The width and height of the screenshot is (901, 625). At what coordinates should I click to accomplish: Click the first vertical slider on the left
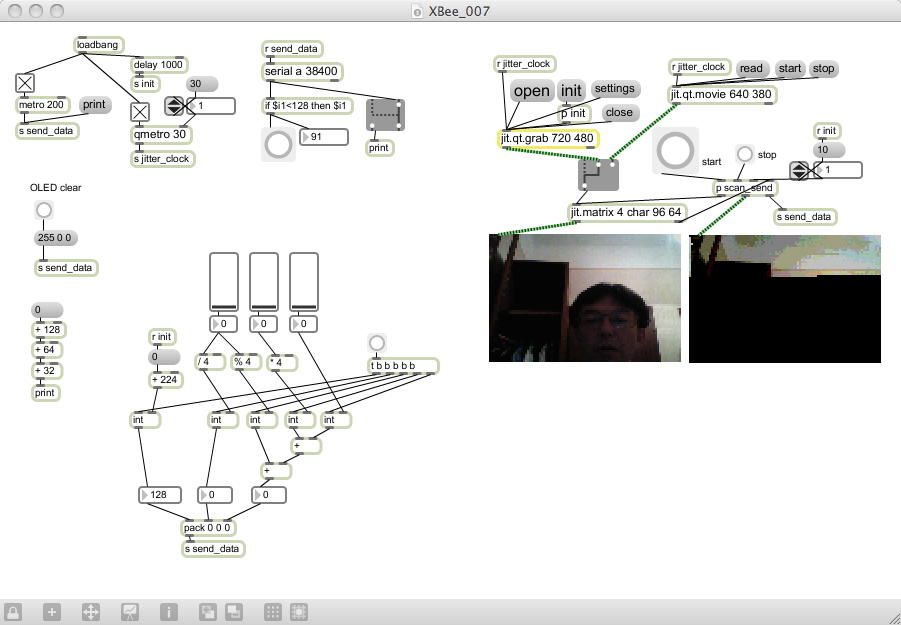pos(224,283)
